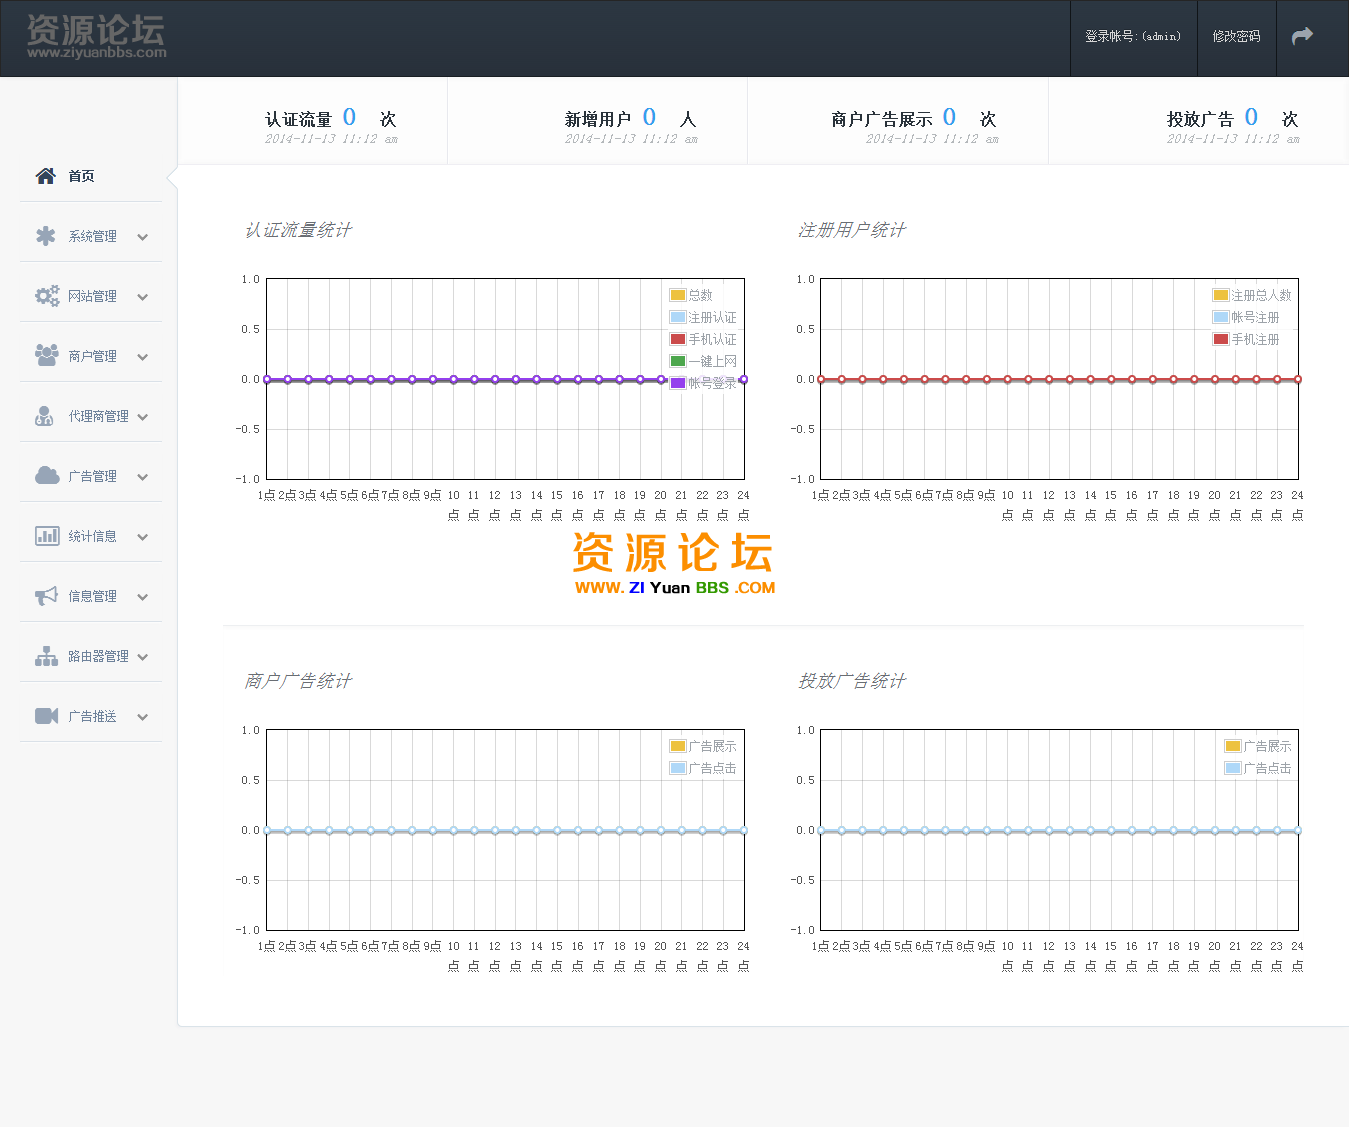Click the asterisk icon for 系统管理
The width and height of the screenshot is (1349, 1127).
[x=46, y=236]
